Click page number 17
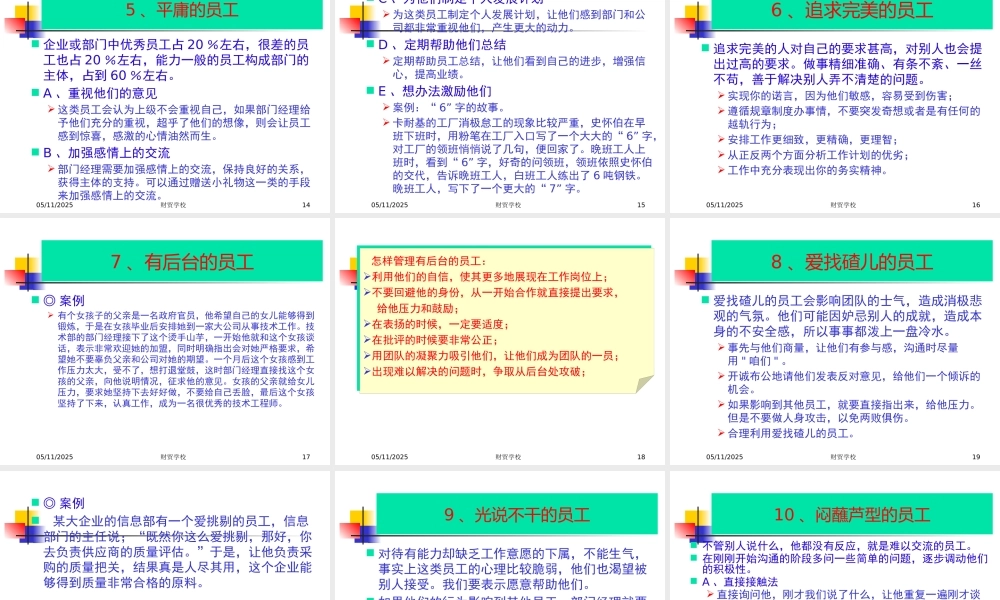This screenshot has height=600, width=1000. (306, 457)
